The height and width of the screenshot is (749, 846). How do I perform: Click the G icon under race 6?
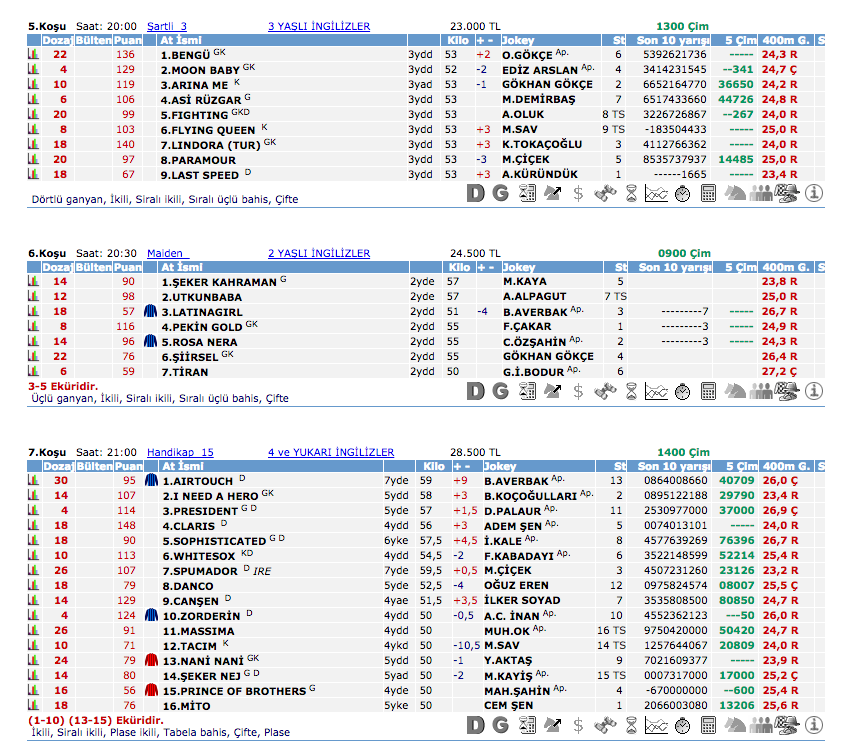501,390
